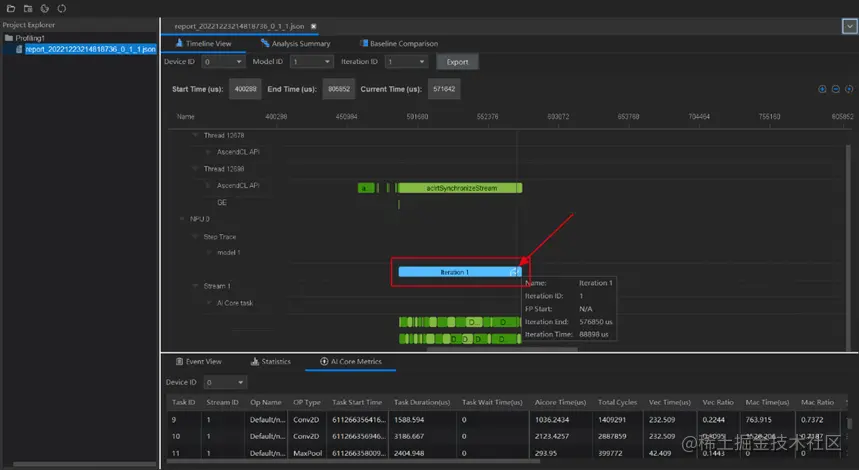The height and width of the screenshot is (470, 859).
Task: Collapse the Step Trace node
Action: [x=194, y=237]
